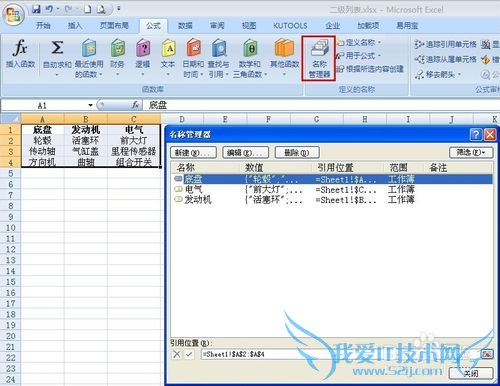Expand the Customize Quick Access Toolbar arrow
500x386 pixels.
pyautogui.click(x=118, y=9)
